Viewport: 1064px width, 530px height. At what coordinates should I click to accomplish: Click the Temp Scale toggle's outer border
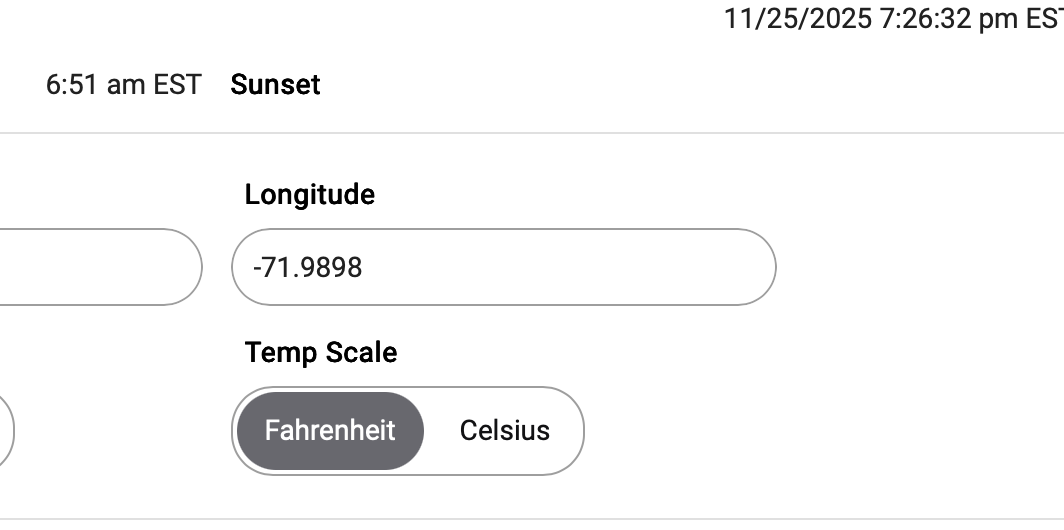coord(583,431)
